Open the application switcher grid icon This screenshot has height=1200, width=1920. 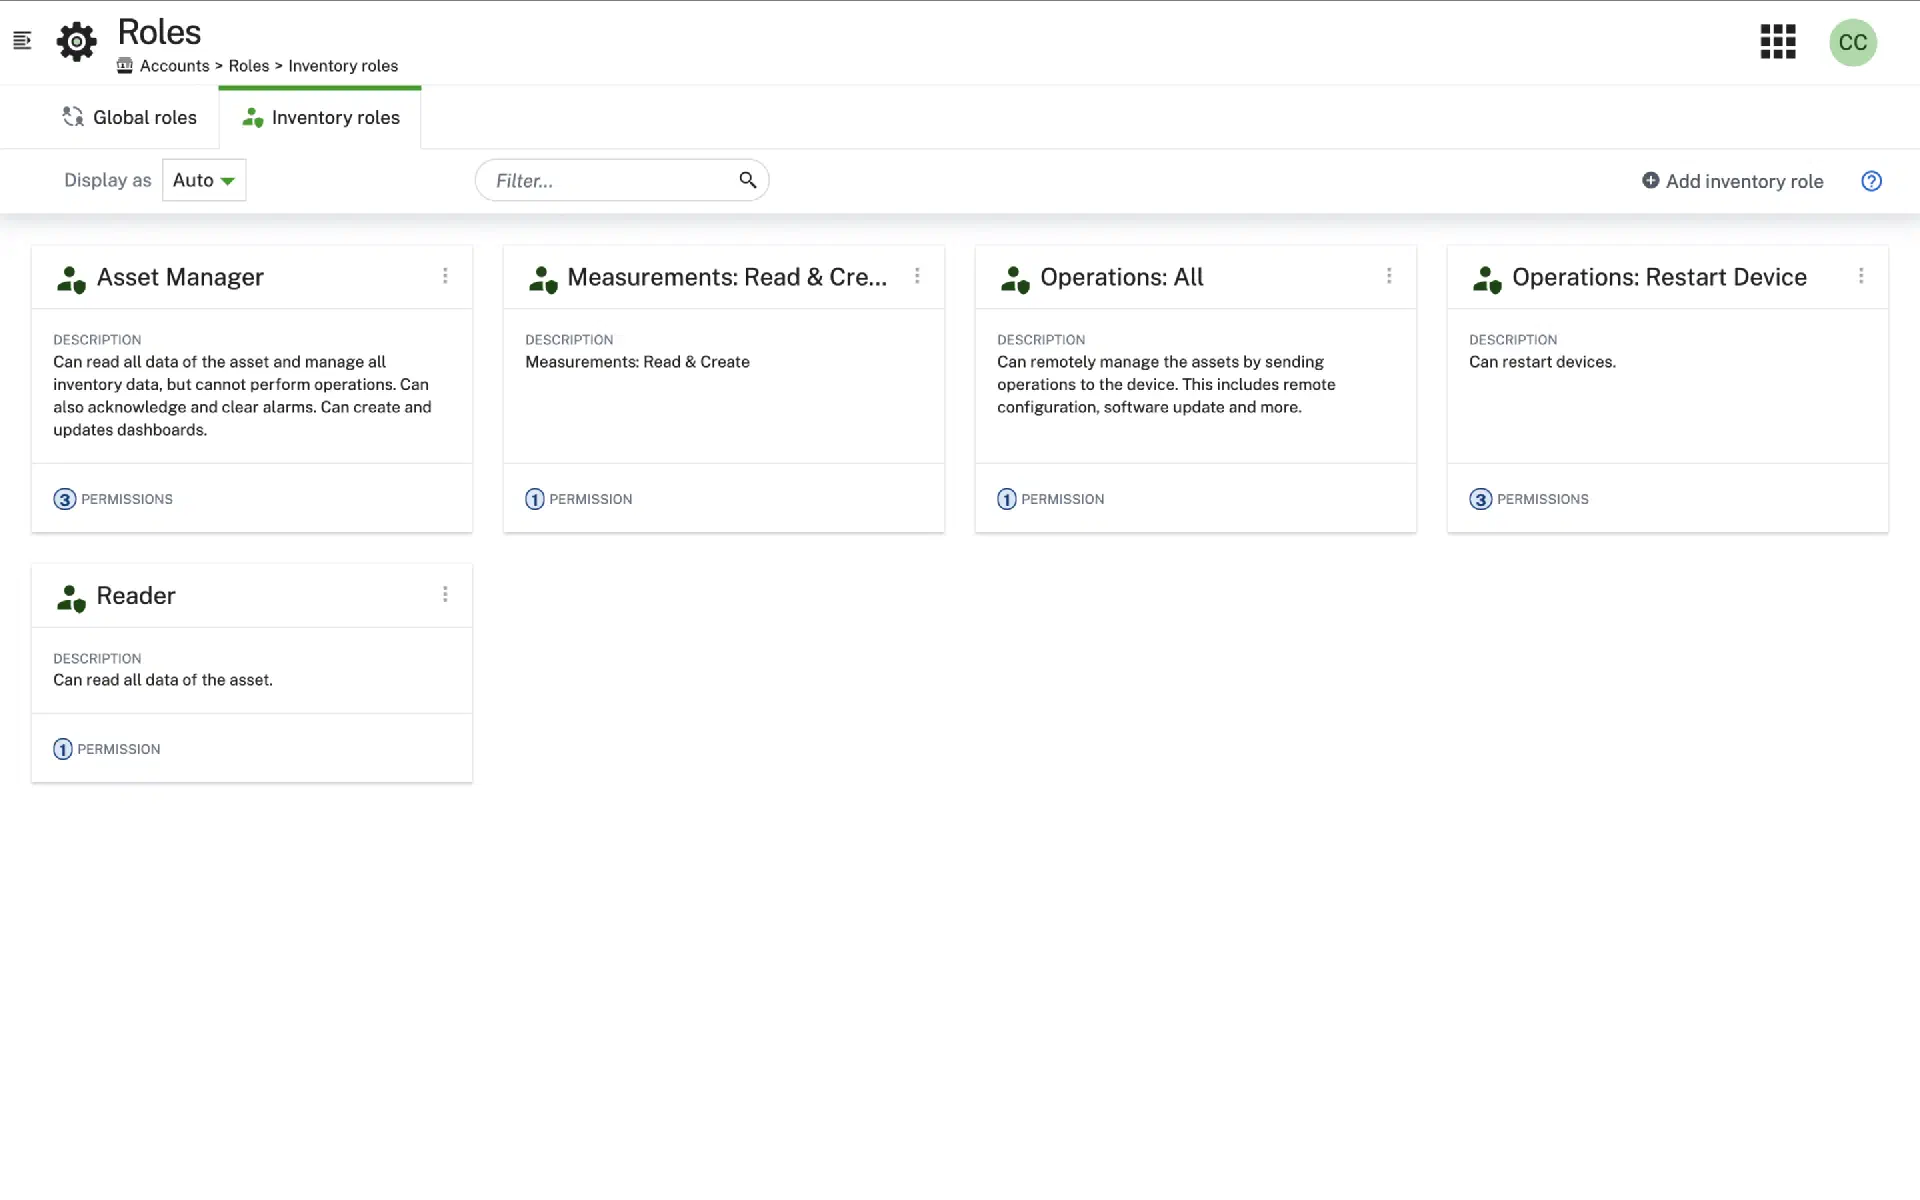tap(1777, 42)
